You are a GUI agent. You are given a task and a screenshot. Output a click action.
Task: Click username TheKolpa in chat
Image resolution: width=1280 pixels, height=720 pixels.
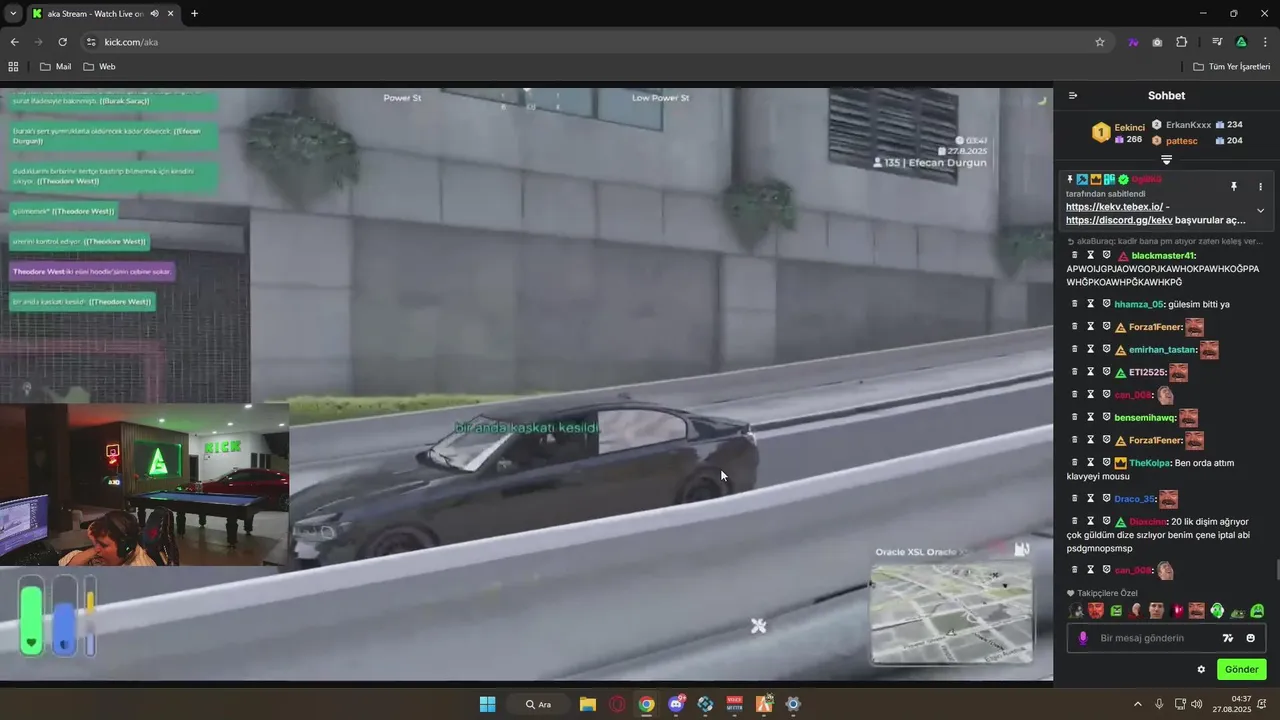tap(1149, 463)
